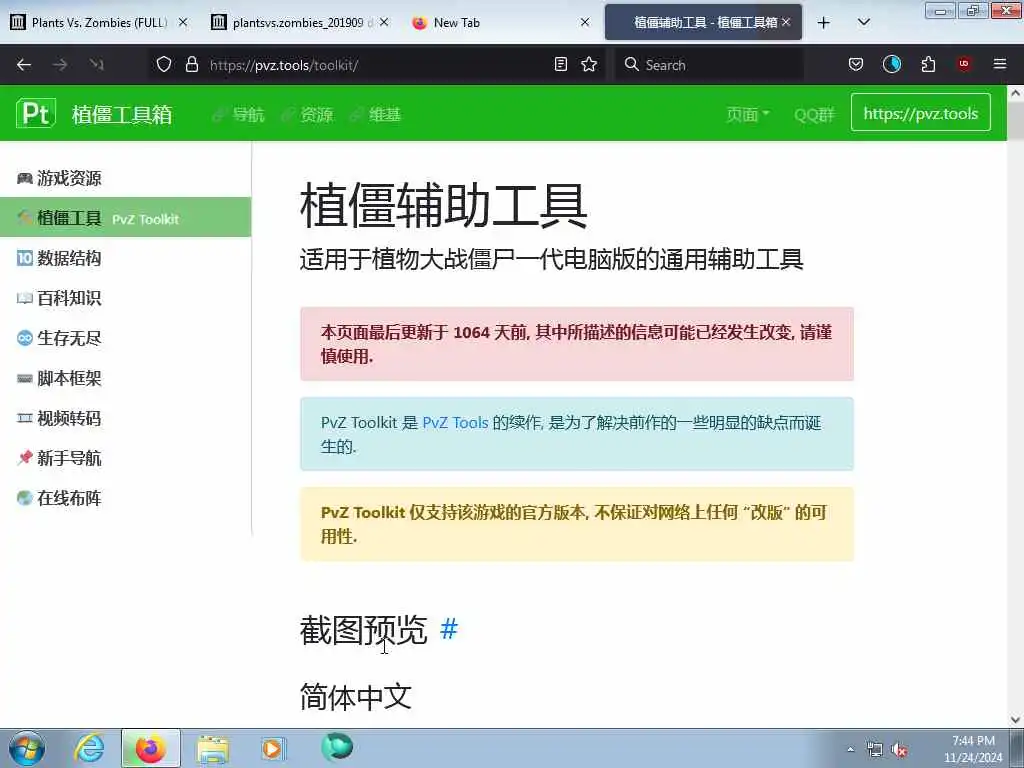Click the Pt logo in the green header

click(36, 114)
